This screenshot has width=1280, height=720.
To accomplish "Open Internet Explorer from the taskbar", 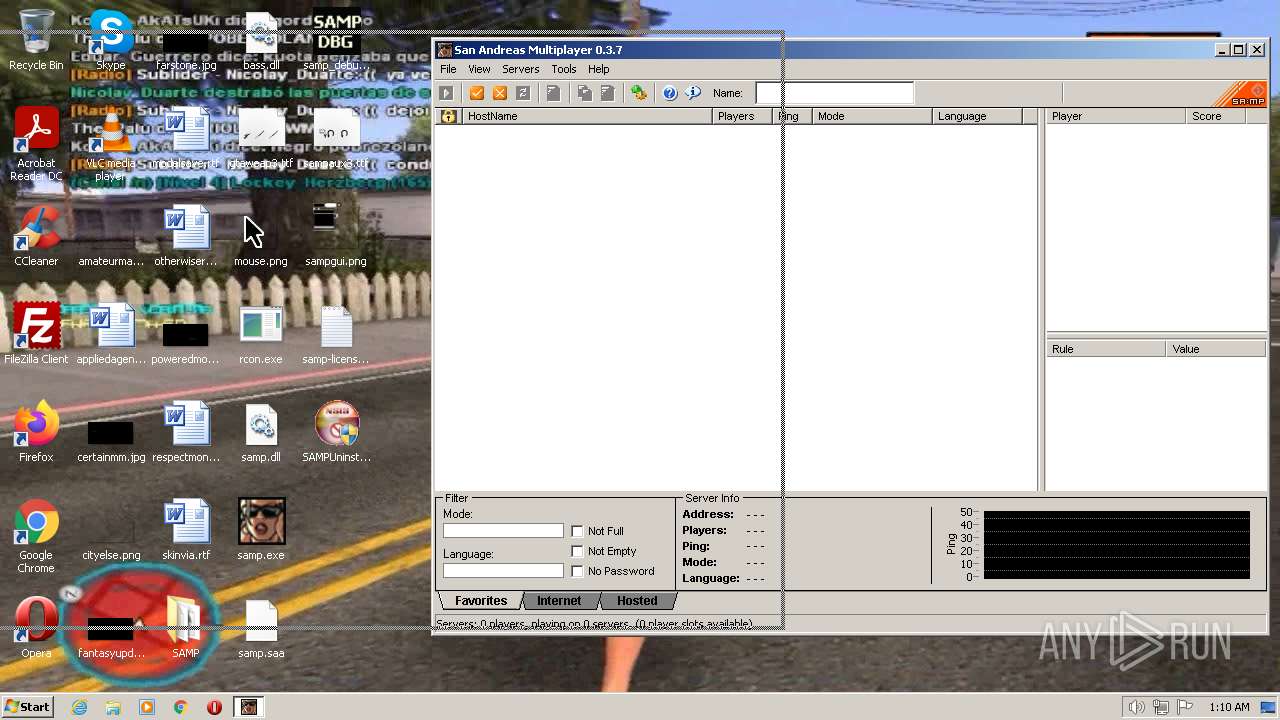I will click(x=79, y=707).
